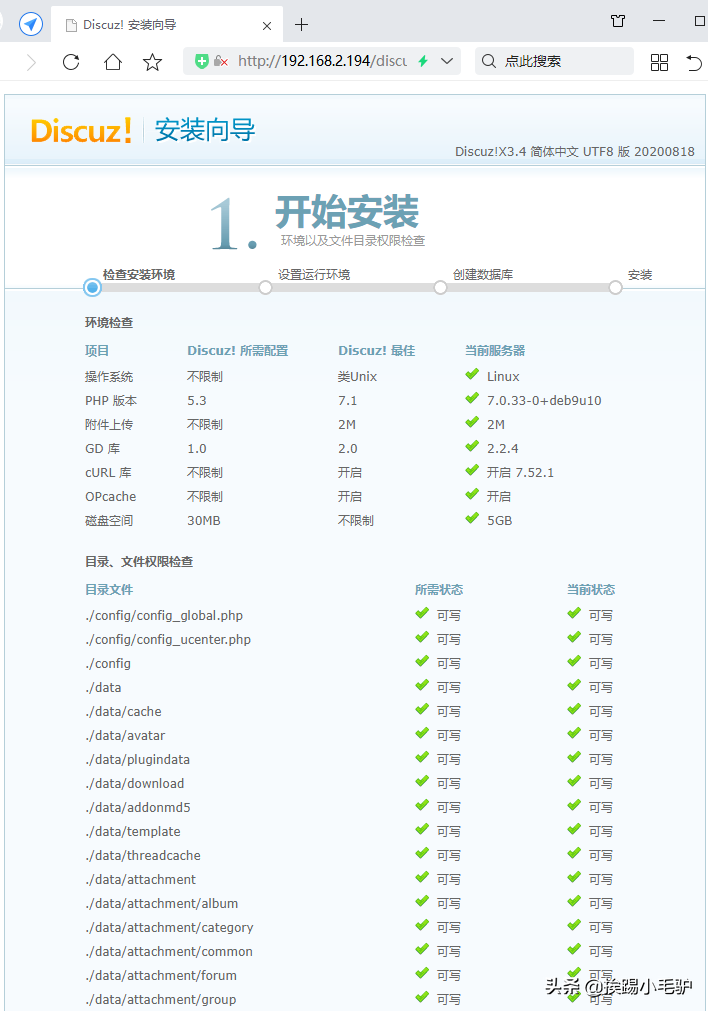Screen dimensions: 708x1011
Task: Click the insecure connection lock icon
Action: tap(221, 61)
